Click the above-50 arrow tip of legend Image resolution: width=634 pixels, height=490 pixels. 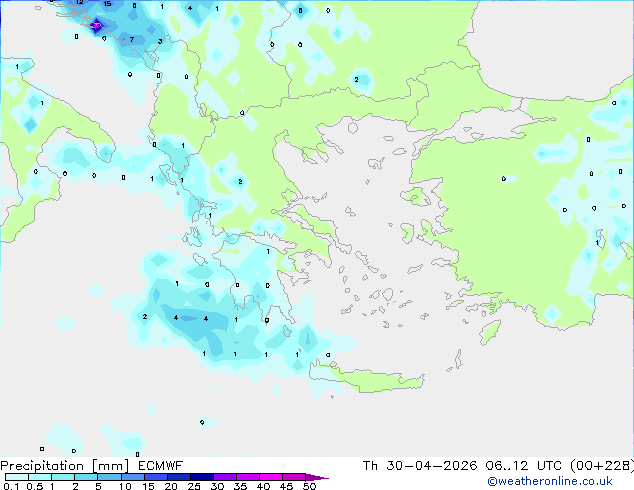[317, 477]
